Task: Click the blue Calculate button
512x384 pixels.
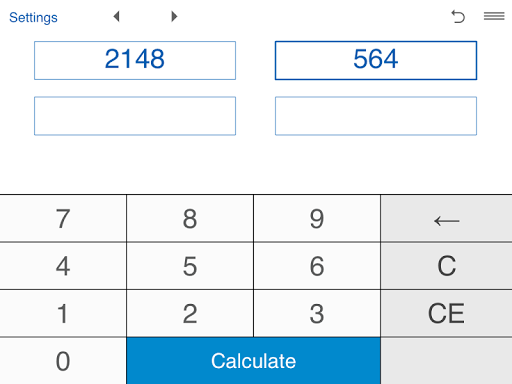Action: tap(254, 361)
